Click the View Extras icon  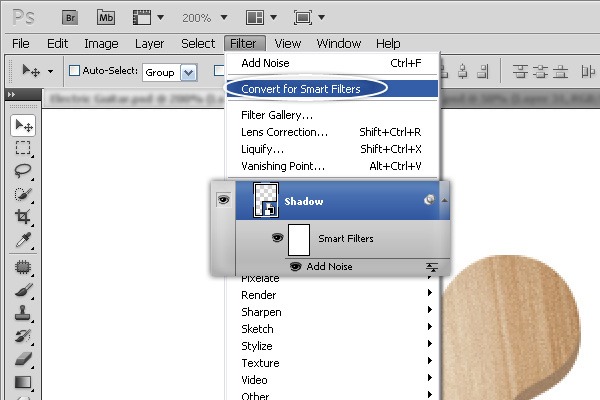pos(142,18)
